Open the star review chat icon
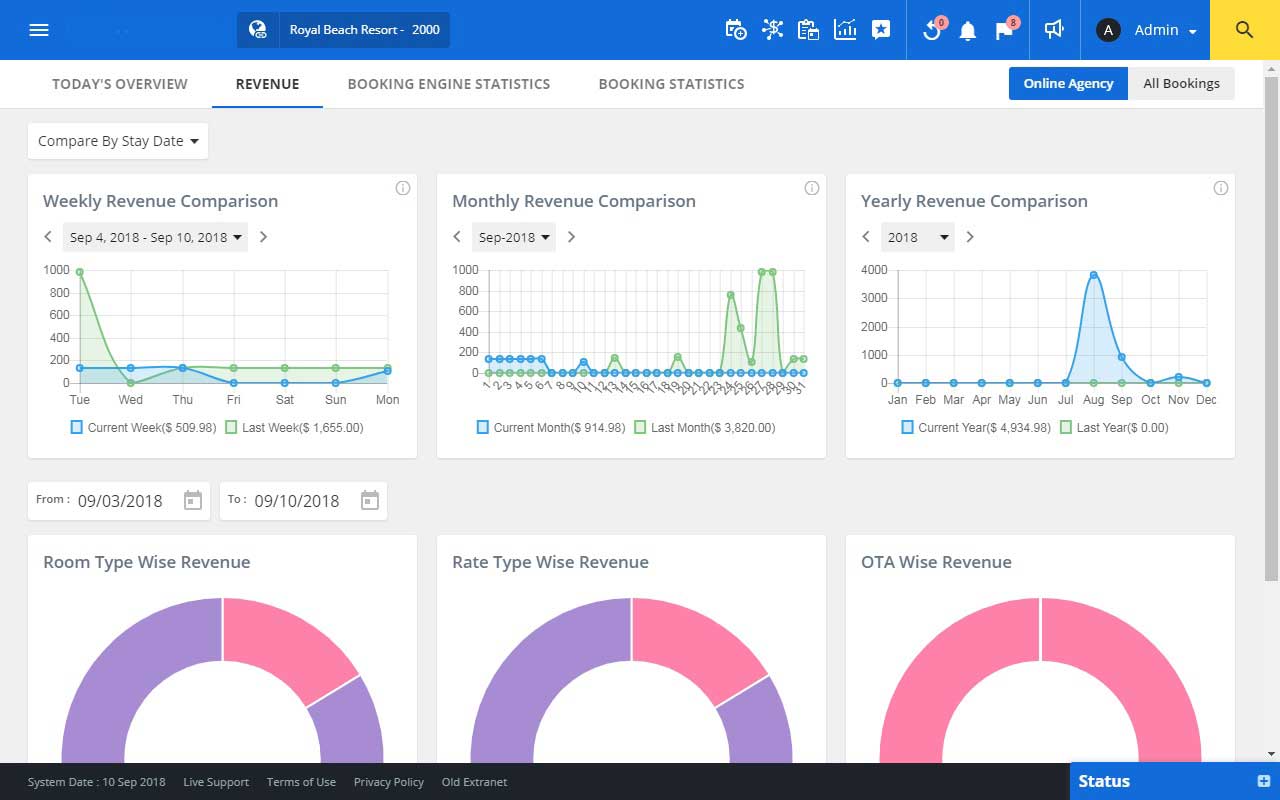Viewport: 1280px width, 800px height. pos(881,30)
